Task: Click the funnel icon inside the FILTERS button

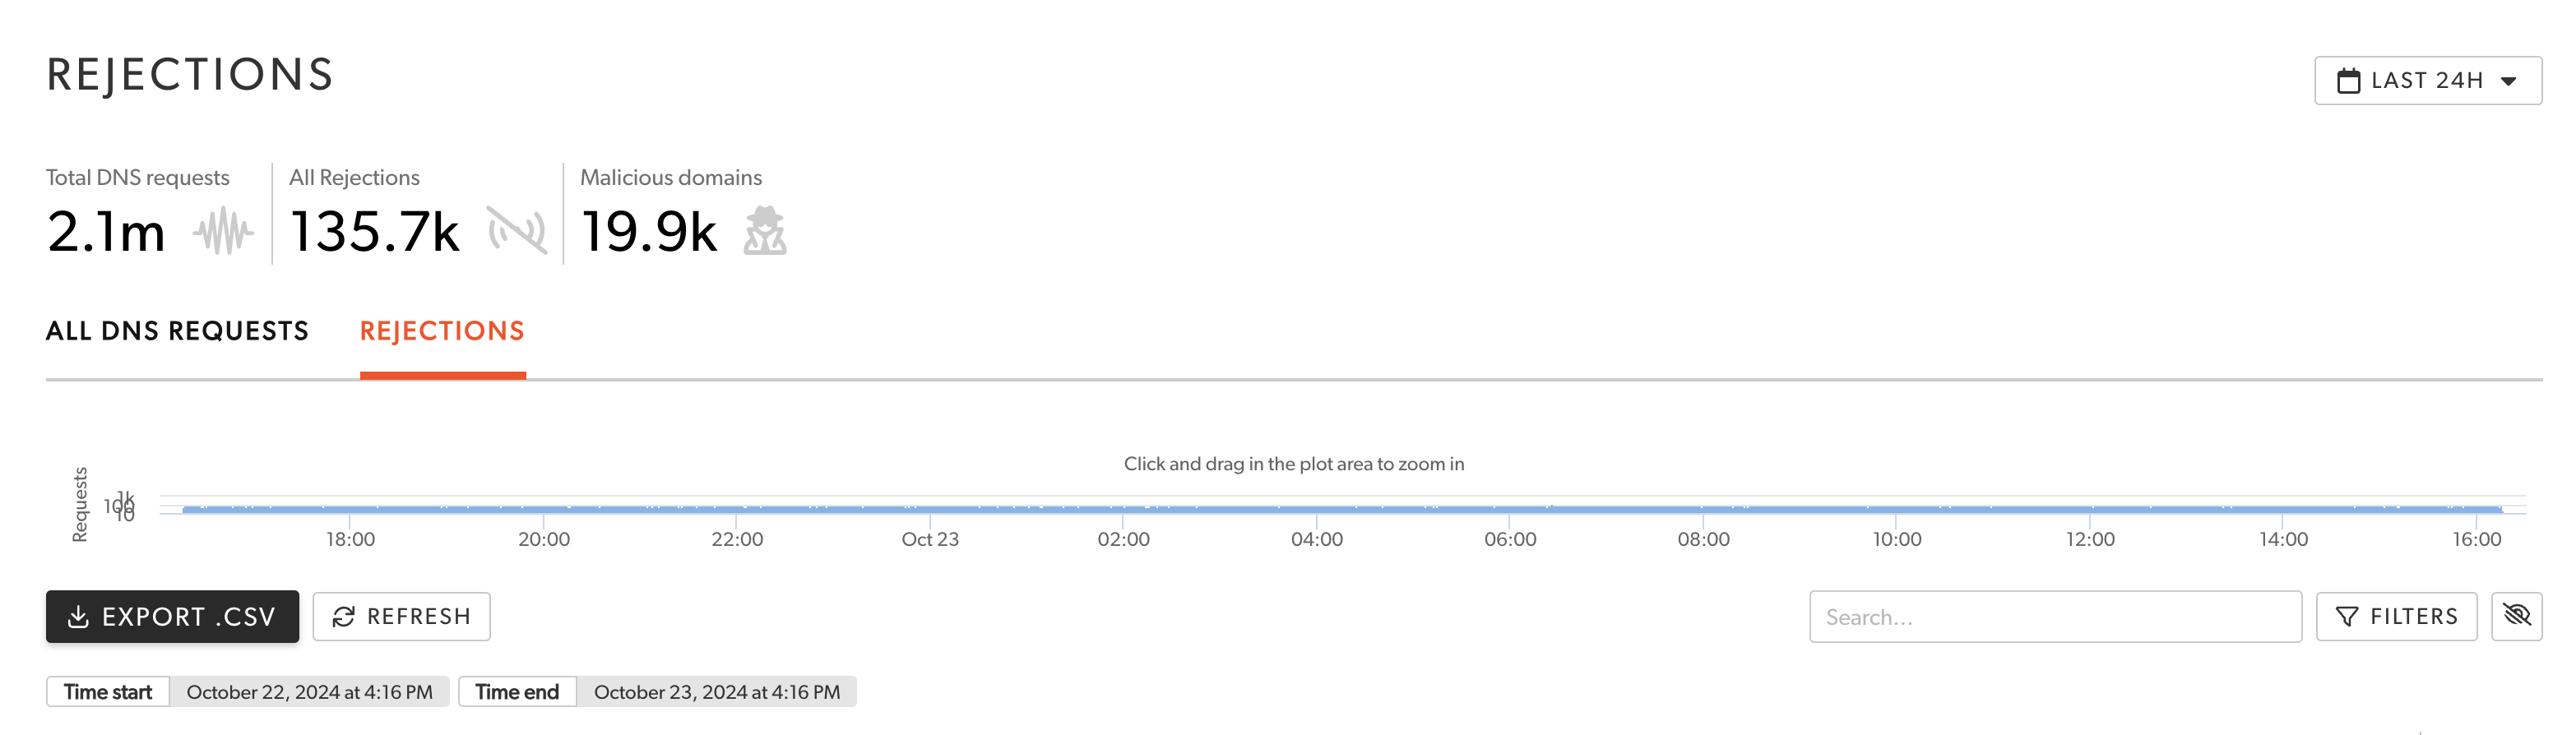Action: click(x=2347, y=616)
